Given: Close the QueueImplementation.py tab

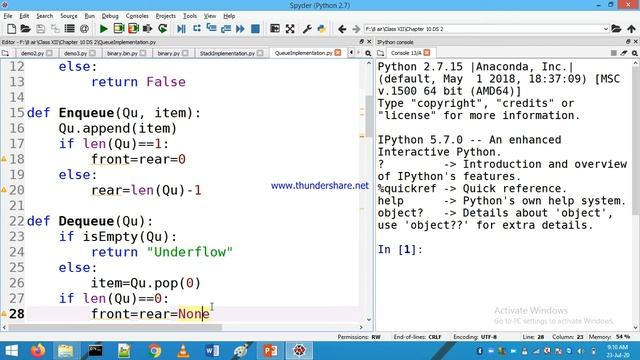Looking at the screenshot, I should 338,53.
